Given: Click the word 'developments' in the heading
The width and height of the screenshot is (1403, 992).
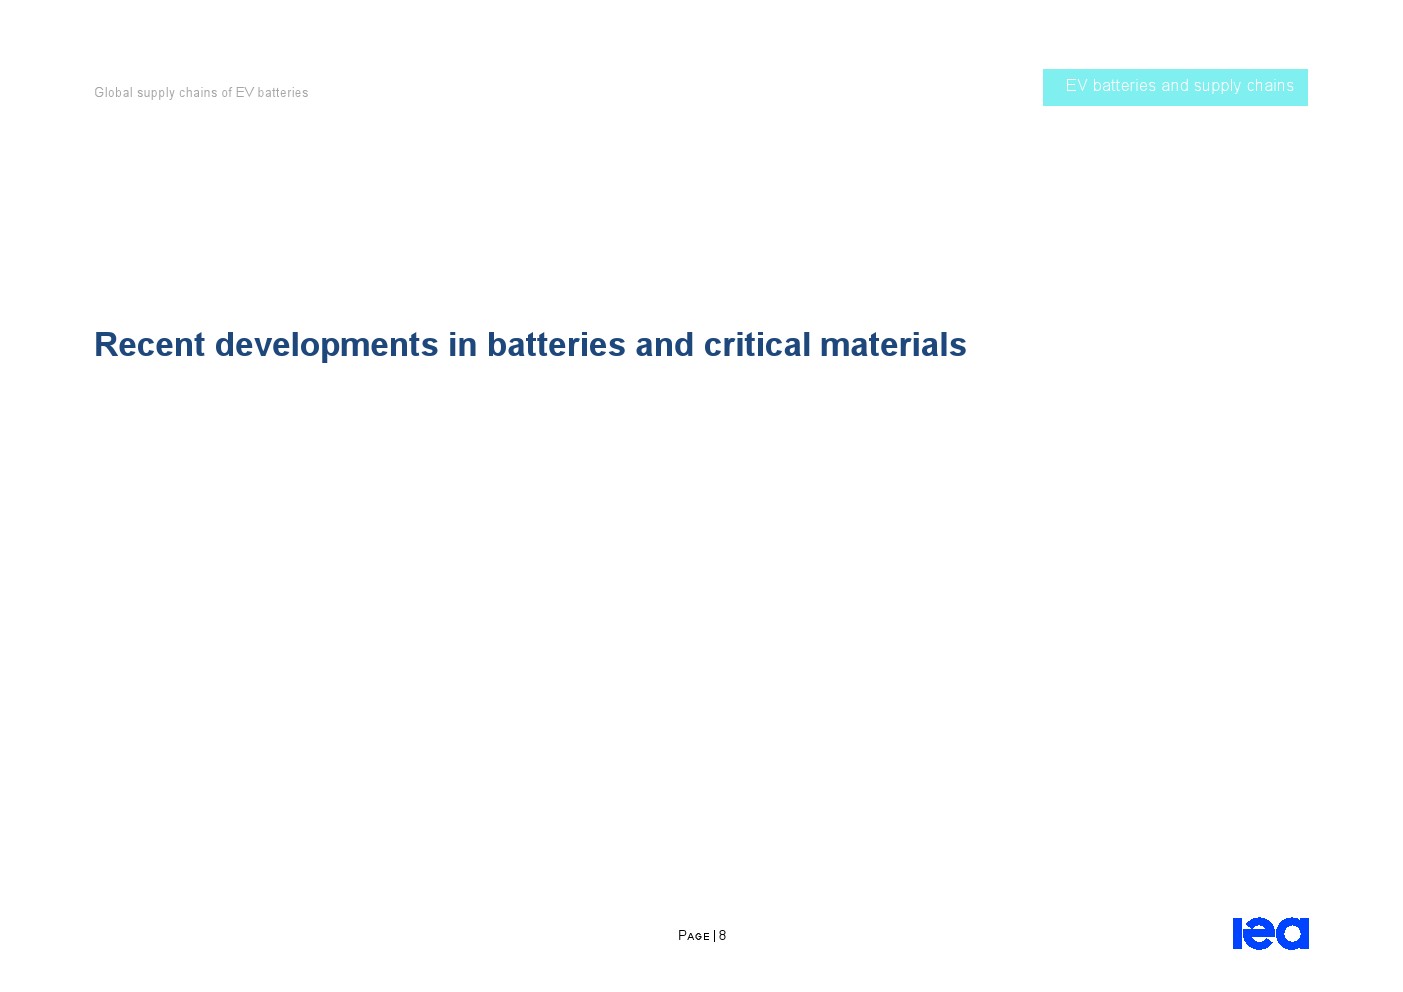Looking at the screenshot, I should click(326, 345).
